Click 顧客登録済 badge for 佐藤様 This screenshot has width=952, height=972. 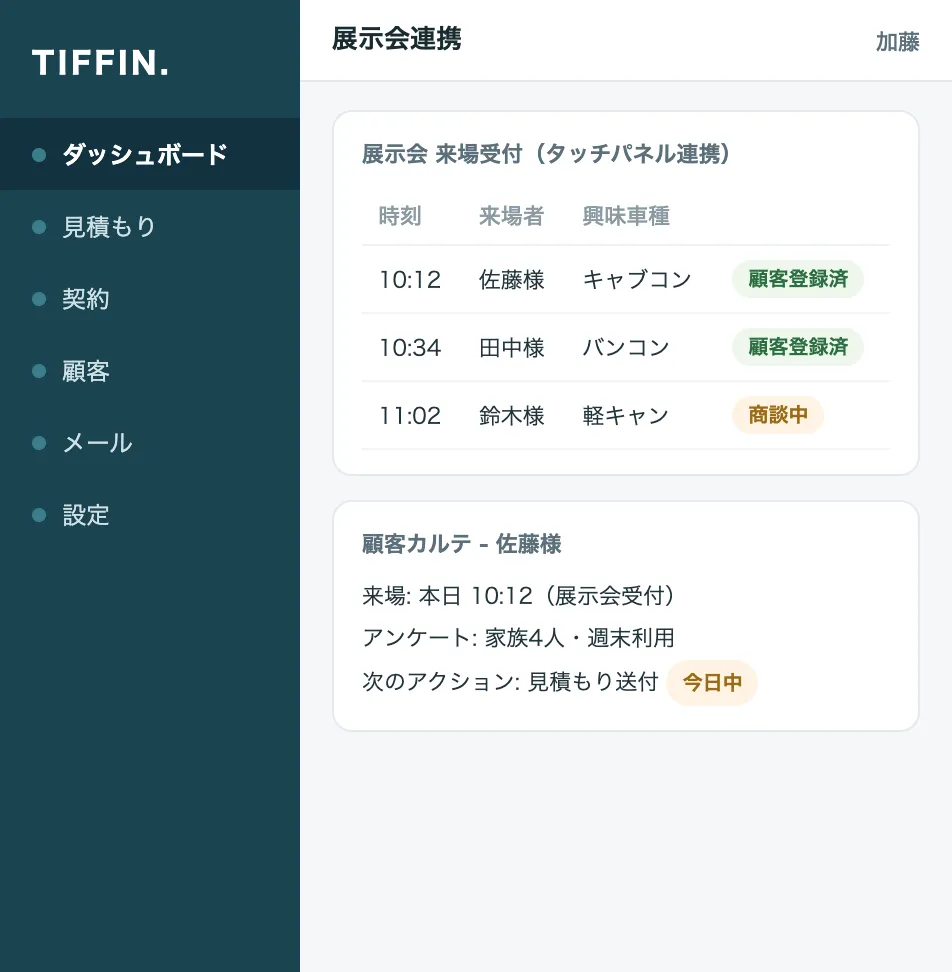click(798, 279)
